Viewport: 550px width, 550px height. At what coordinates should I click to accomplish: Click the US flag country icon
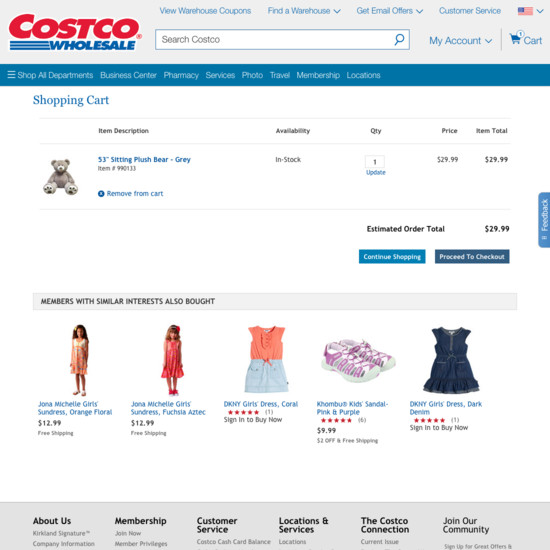pyautogui.click(x=525, y=11)
